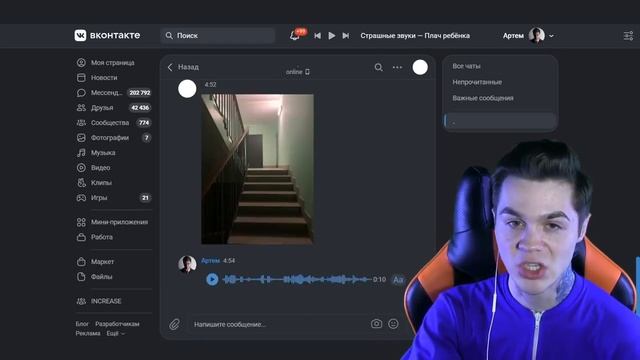Play the 0:10 voice message

pyautogui.click(x=212, y=280)
